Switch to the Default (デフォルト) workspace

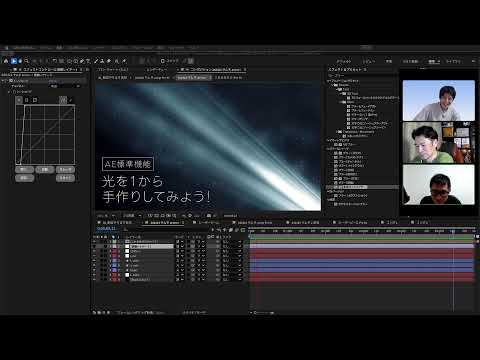[344, 61]
